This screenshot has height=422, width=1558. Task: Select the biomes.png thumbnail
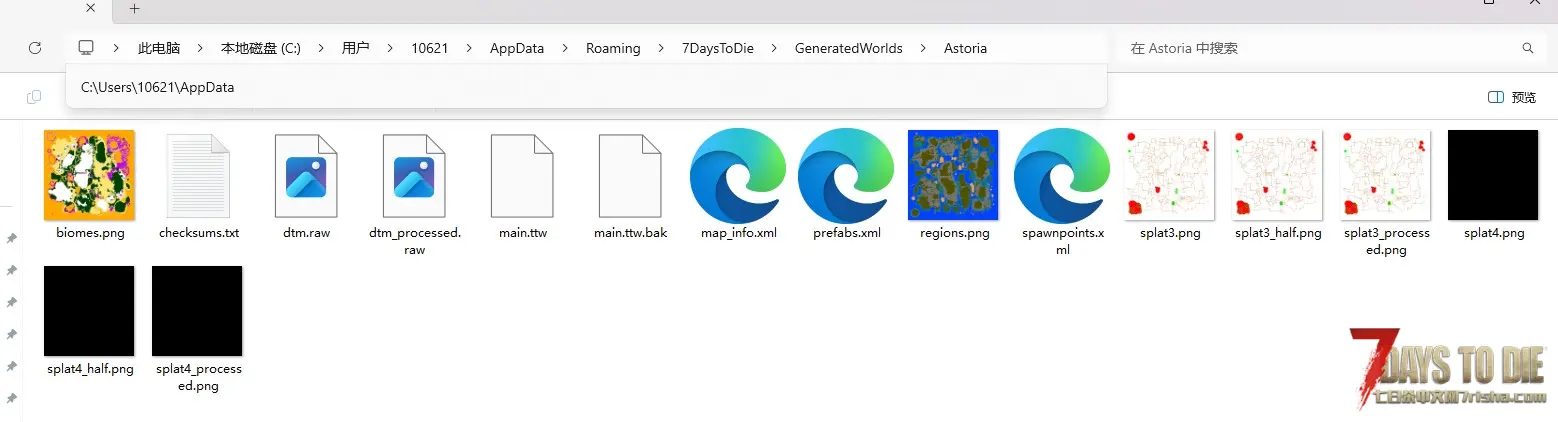(89, 175)
